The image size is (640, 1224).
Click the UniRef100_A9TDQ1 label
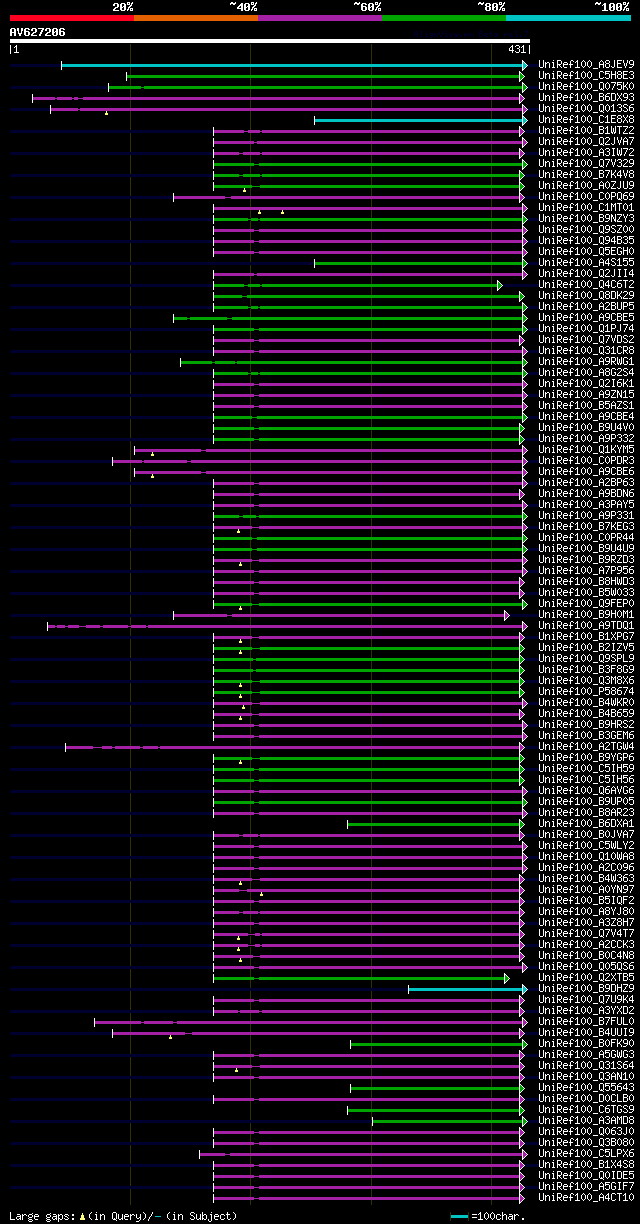click(x=586, y=626)
